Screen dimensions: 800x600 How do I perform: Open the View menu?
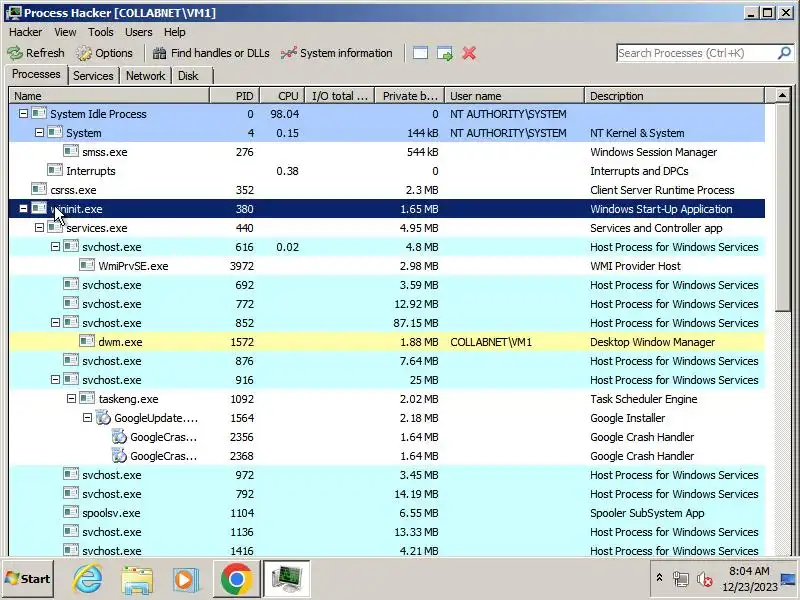[x=65, y=32]
